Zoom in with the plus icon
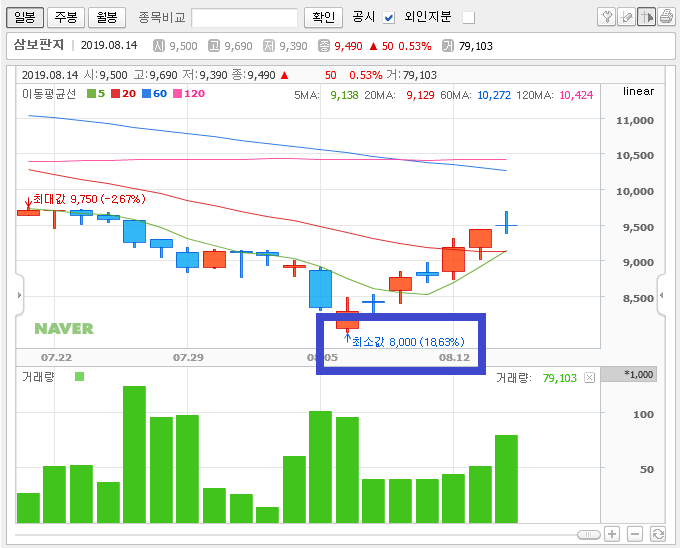 [612, 534]
